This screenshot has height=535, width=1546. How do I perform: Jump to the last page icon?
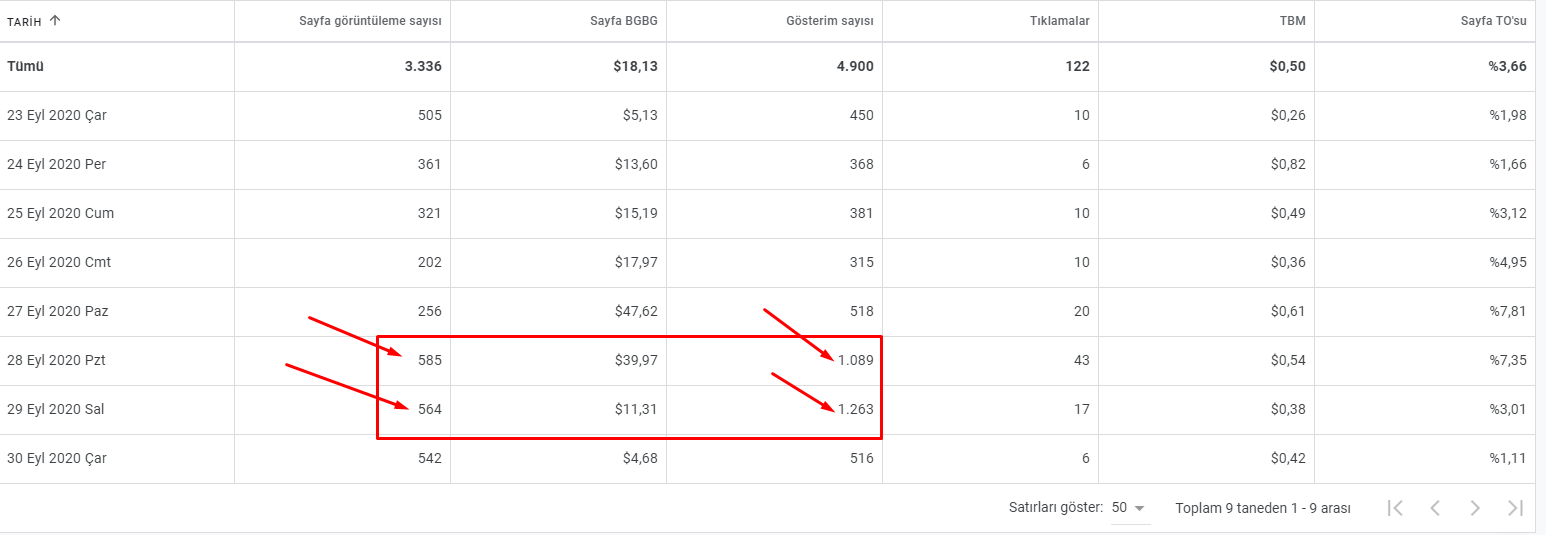[1515, 508]
